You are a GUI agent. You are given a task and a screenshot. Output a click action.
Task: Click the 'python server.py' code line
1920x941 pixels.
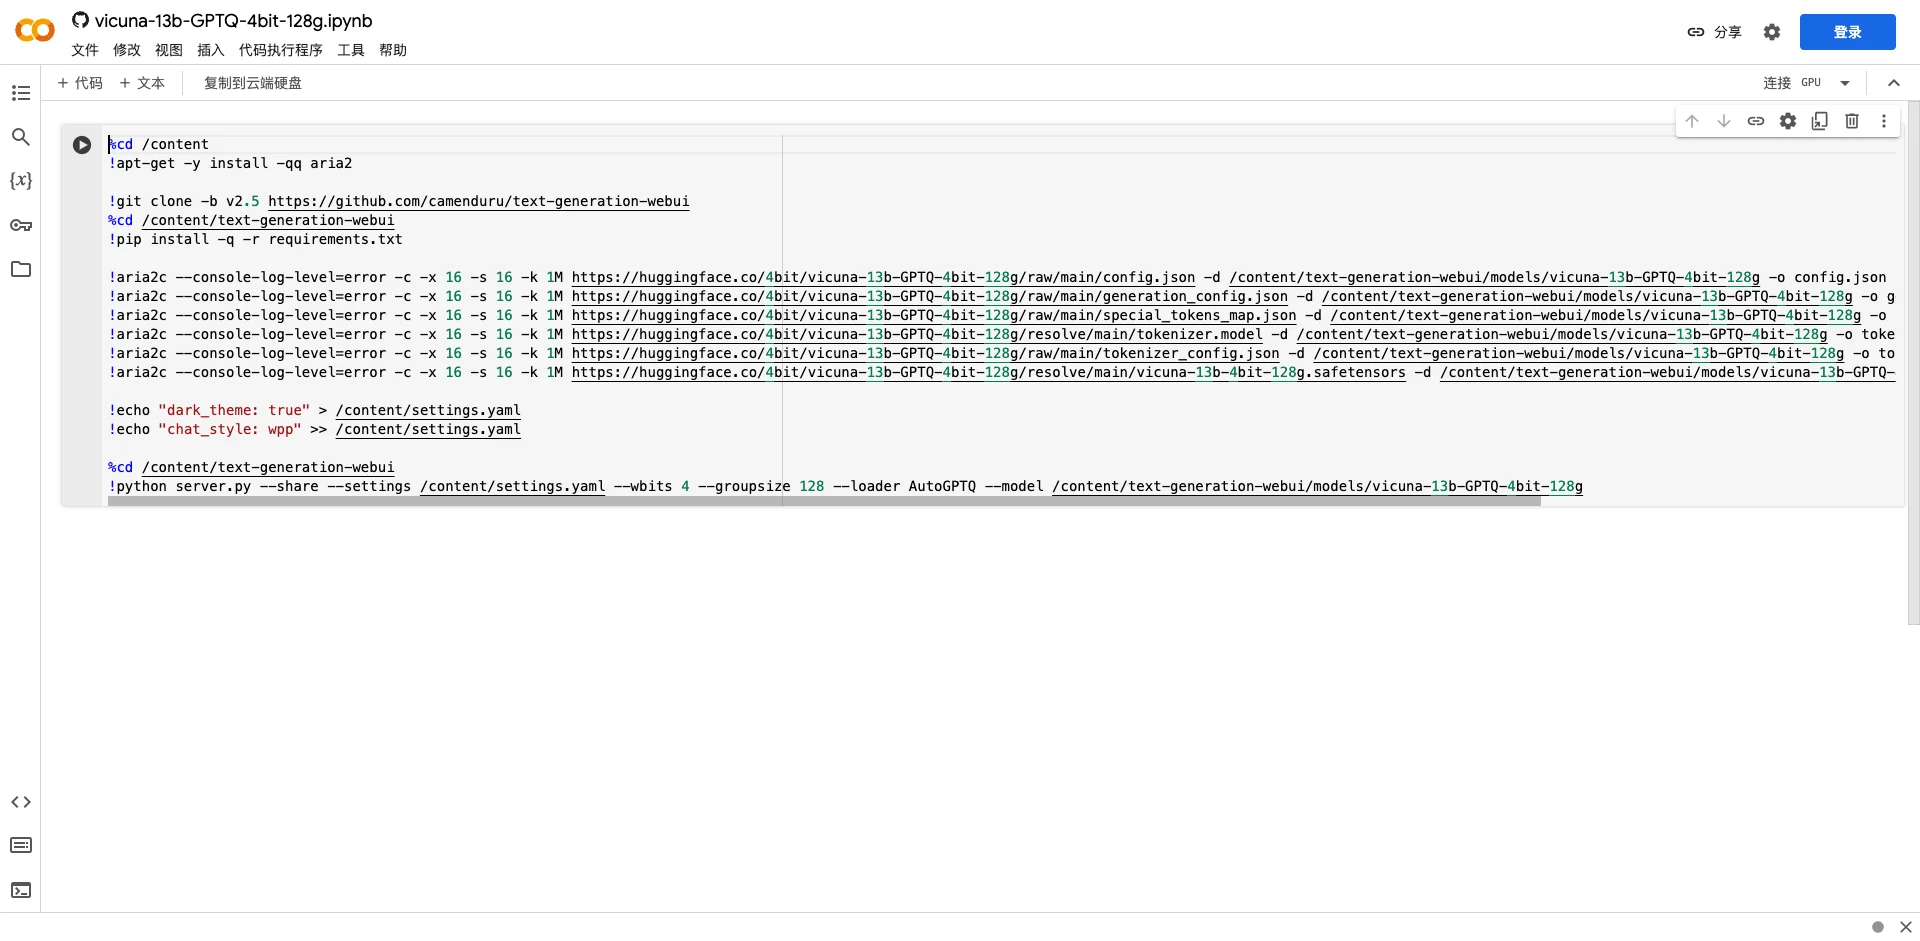pos(845,487)
